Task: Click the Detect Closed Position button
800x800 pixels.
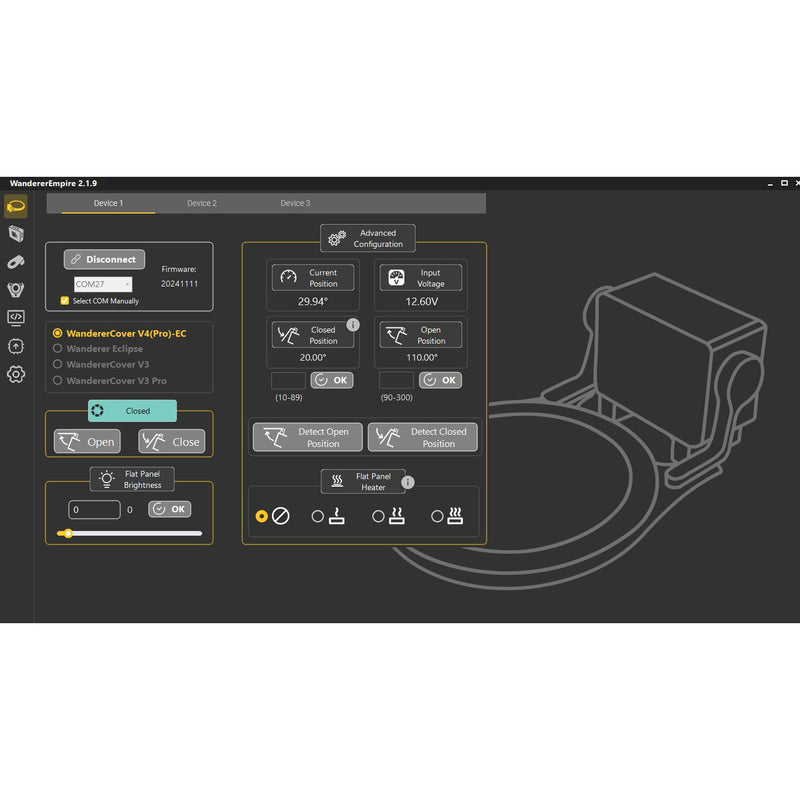Action: pos(423,437)
